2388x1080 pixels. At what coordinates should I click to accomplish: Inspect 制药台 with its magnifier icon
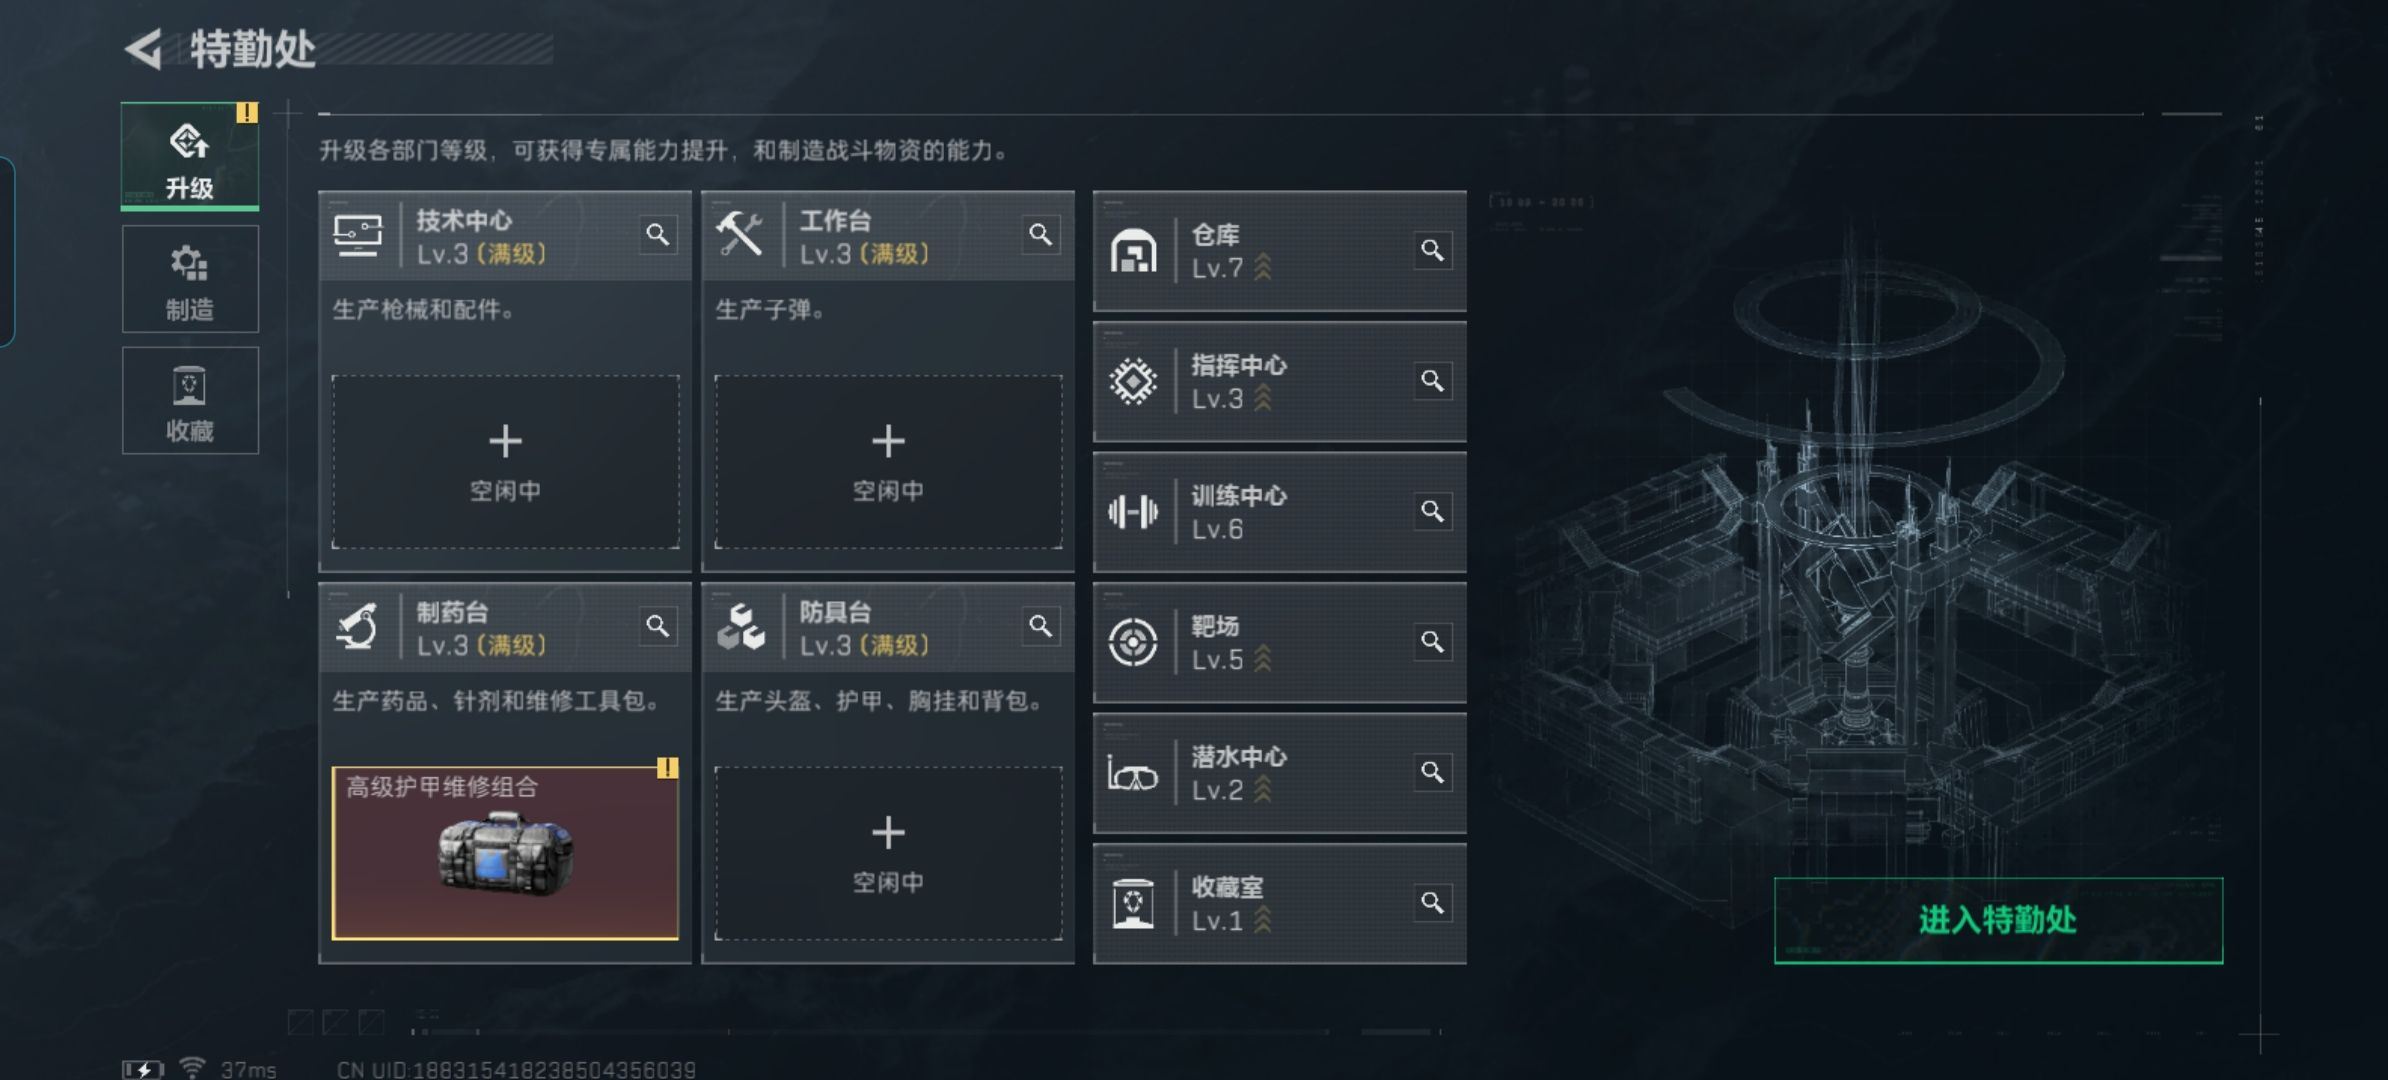tap(657, 626)
